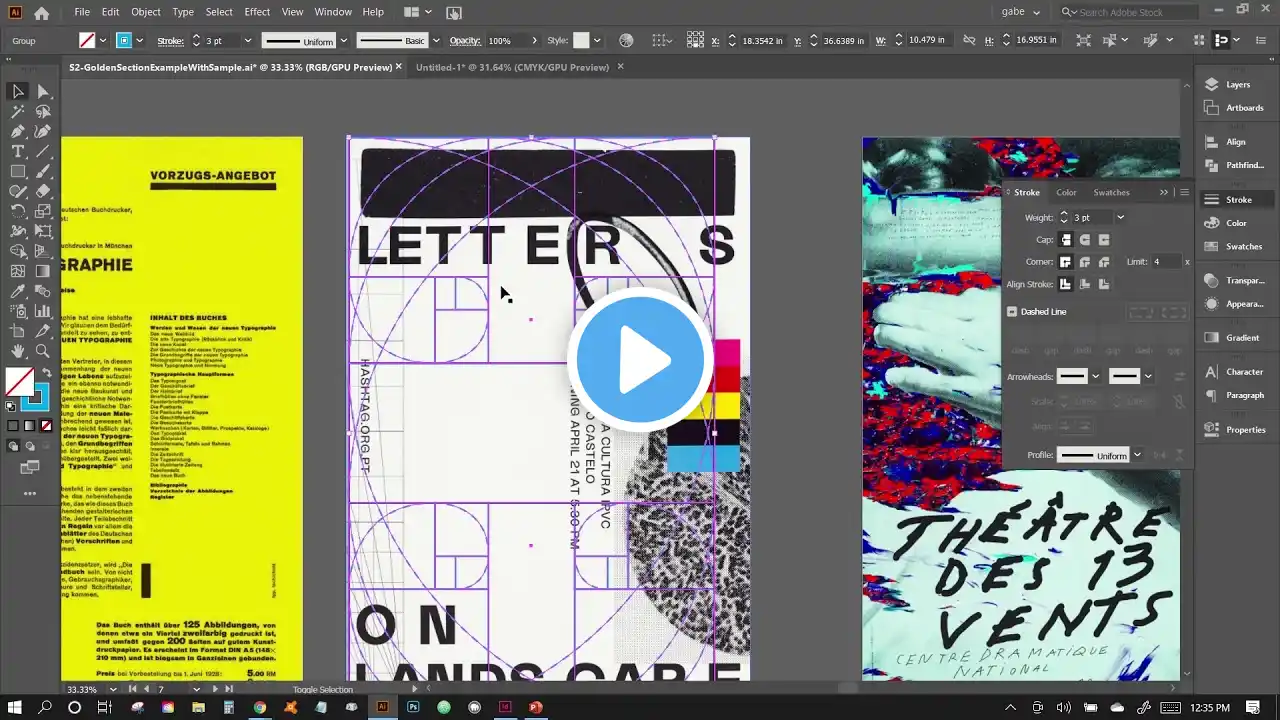Select the Selection tool arrow

[18, 91]
